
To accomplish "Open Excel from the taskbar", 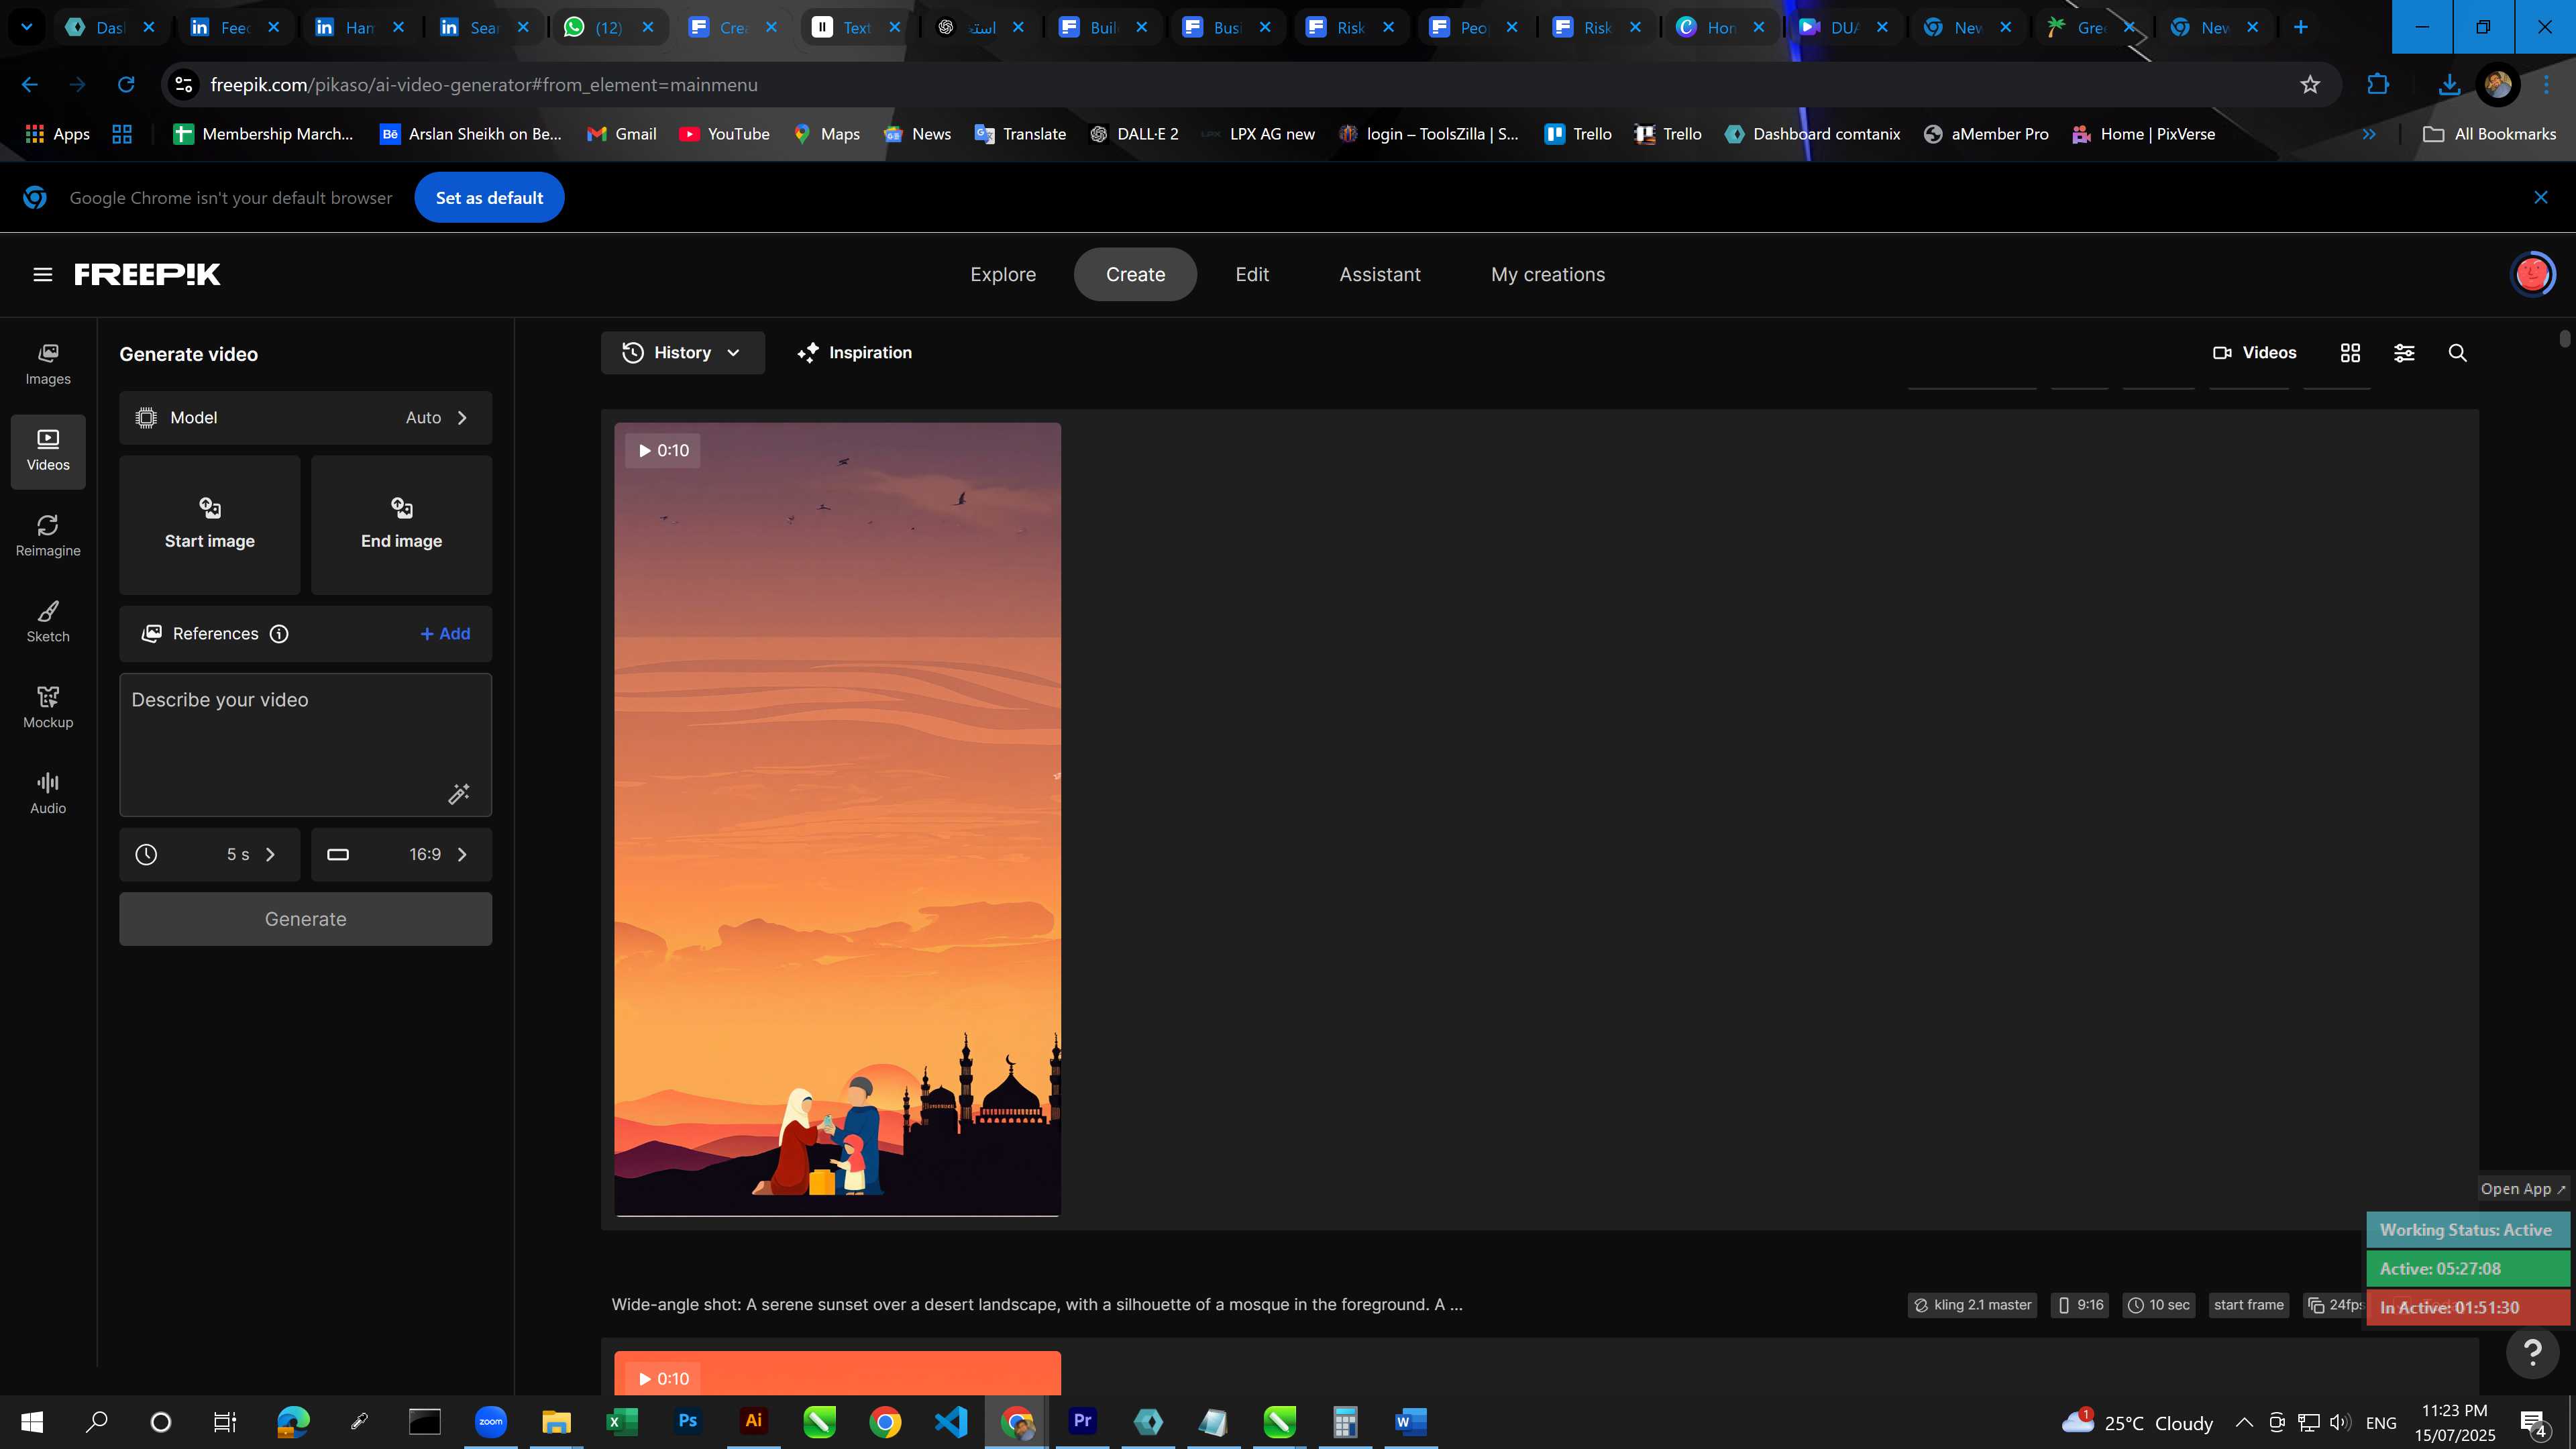I will [x=621, y=1421].
